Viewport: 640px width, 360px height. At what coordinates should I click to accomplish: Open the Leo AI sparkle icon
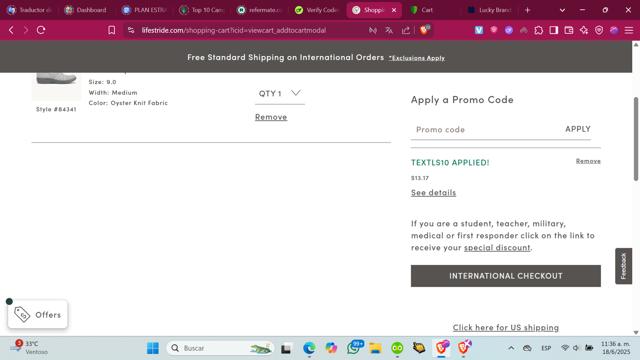(584, 30)
